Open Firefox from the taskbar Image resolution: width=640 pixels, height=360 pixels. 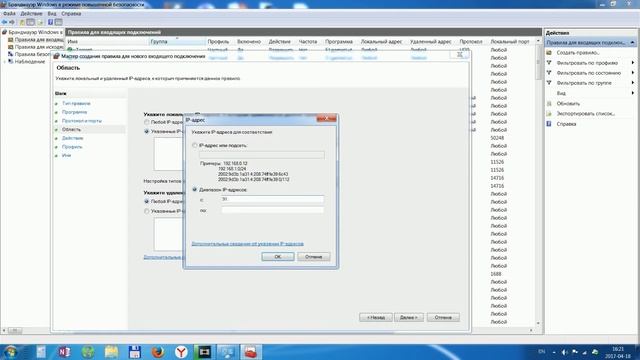click(x=158, y=352)
